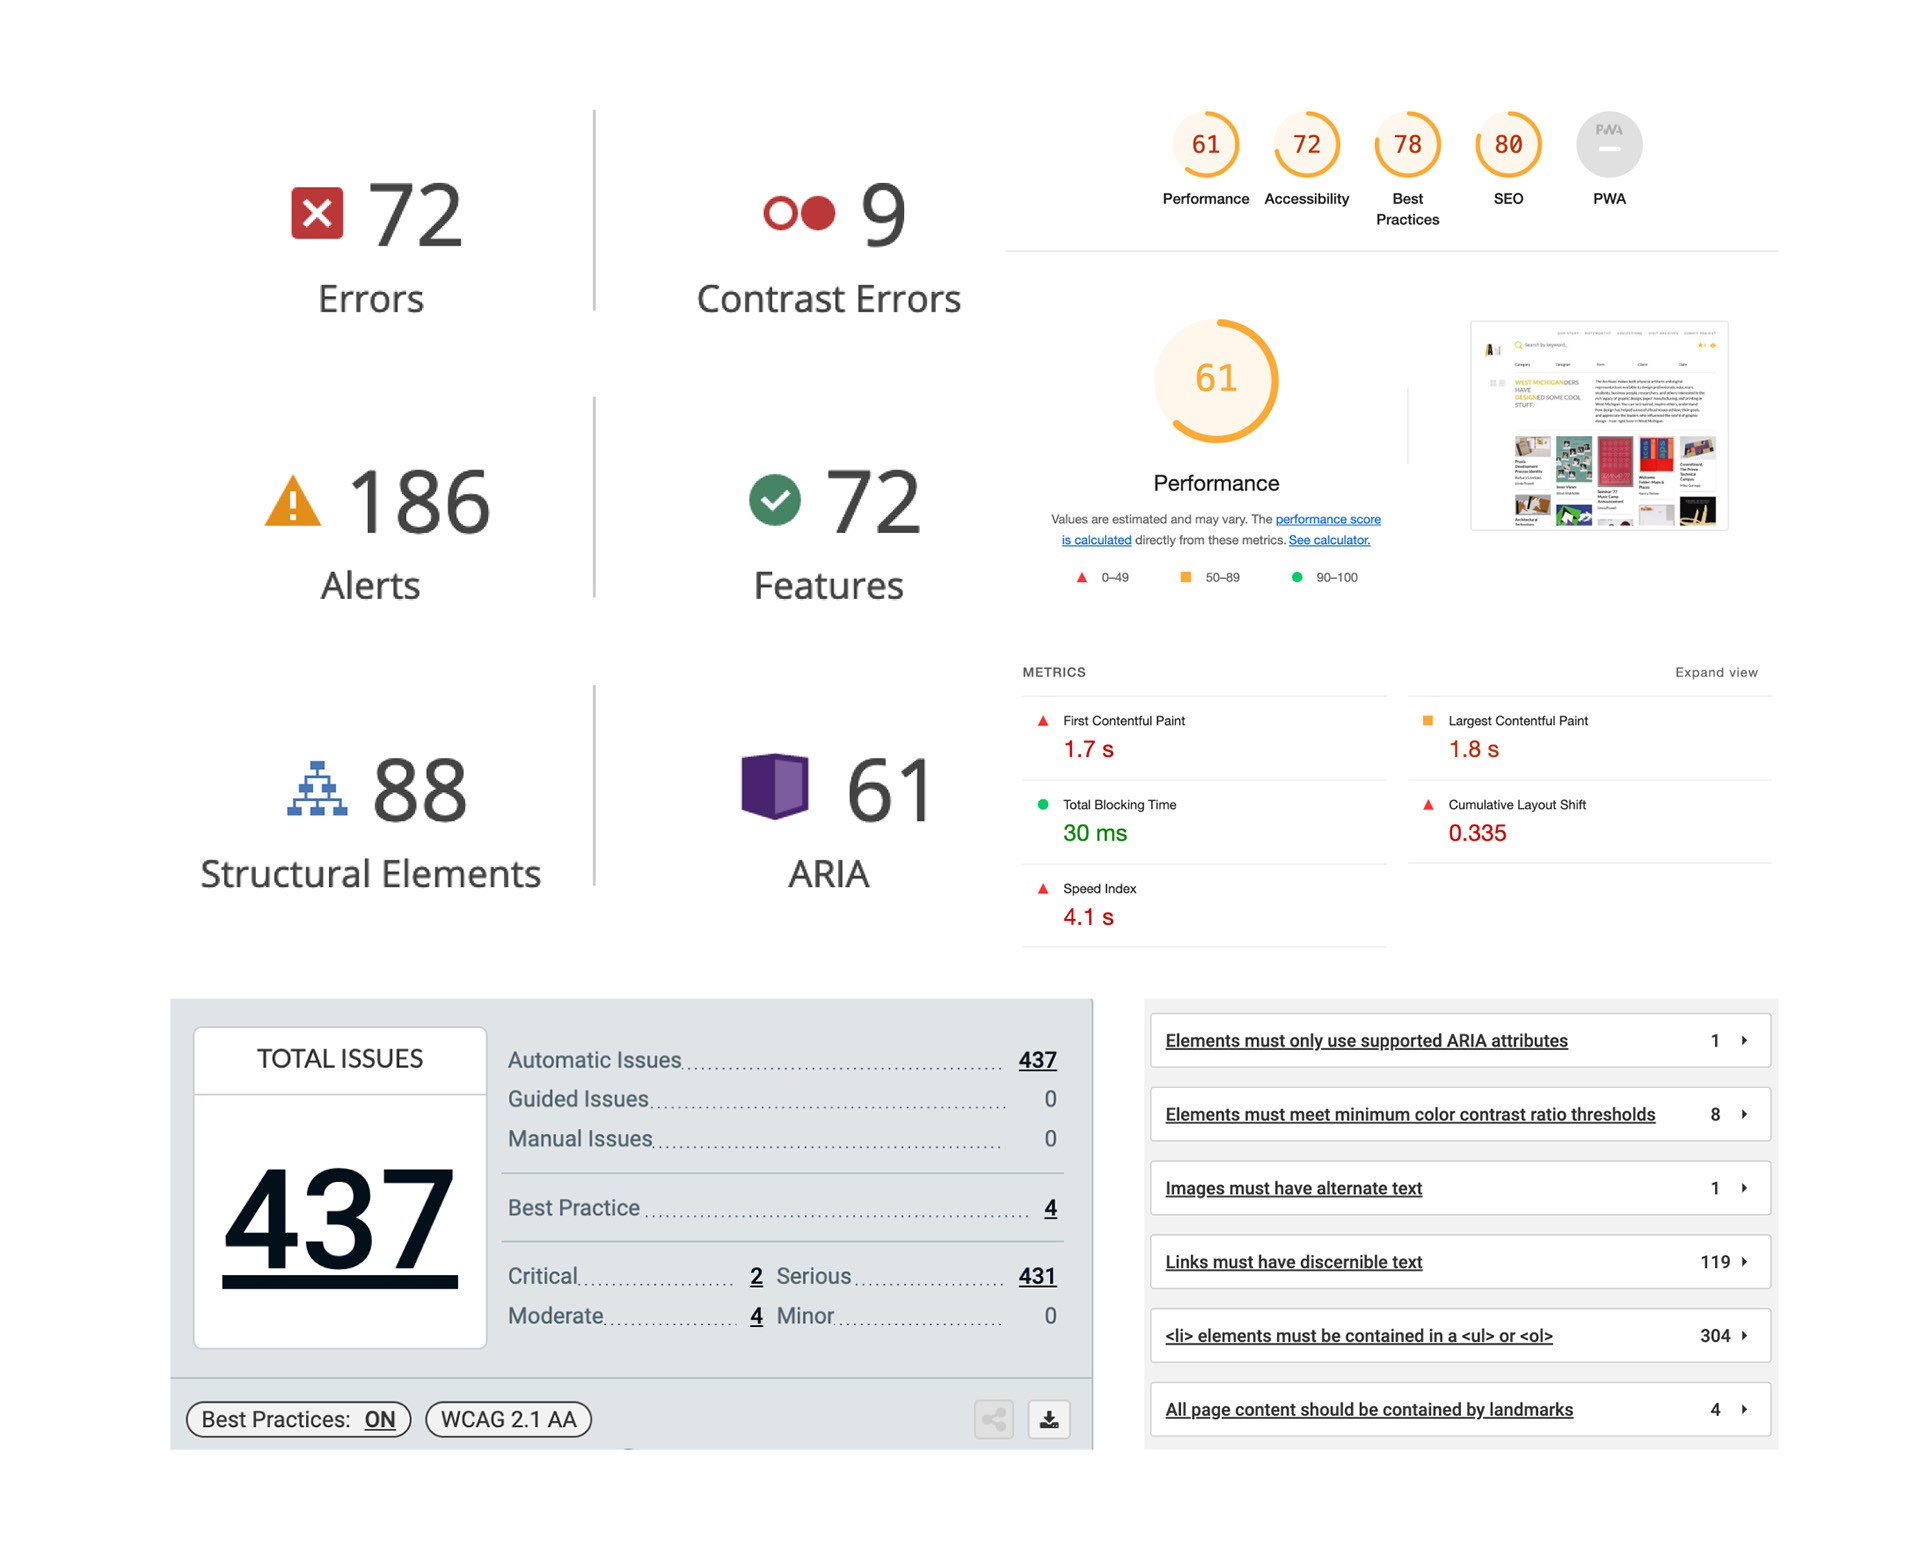Click the purple ARIA icon
1920x1553 pixels.
click(774, 787)
